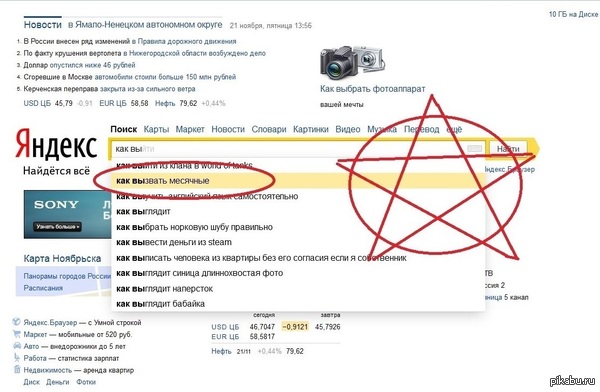The width and height of the screenshot is (600, 392).
Task: Click the Фотки link at the bottom
Action: pyautogui.click(x=86, y=382)
